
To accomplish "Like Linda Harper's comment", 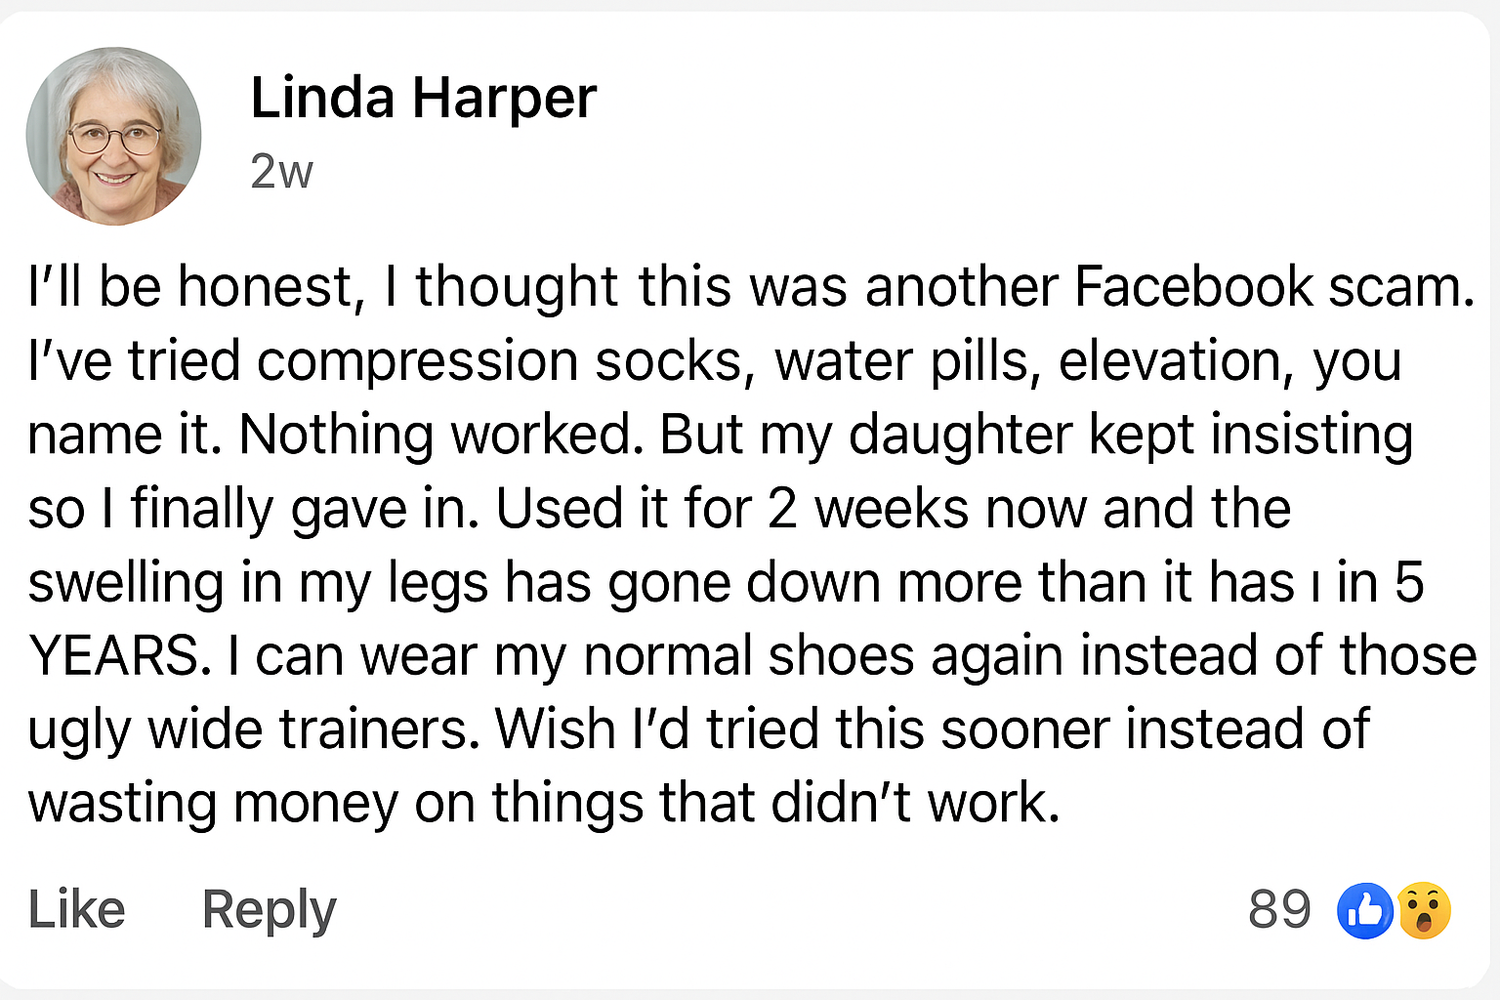I will click(x=76, y=909).
